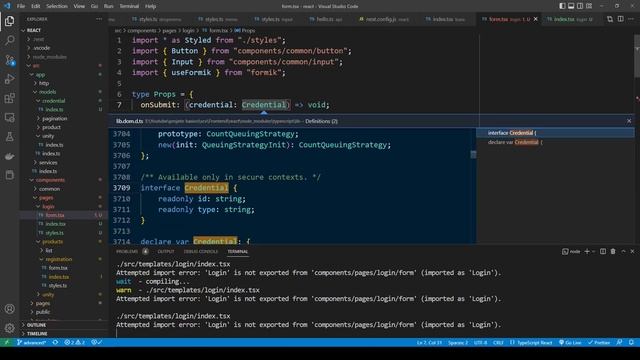Synchronize changes icon in status bar
This screenshot has height=360, width=640.
click(x=55, y=342)
